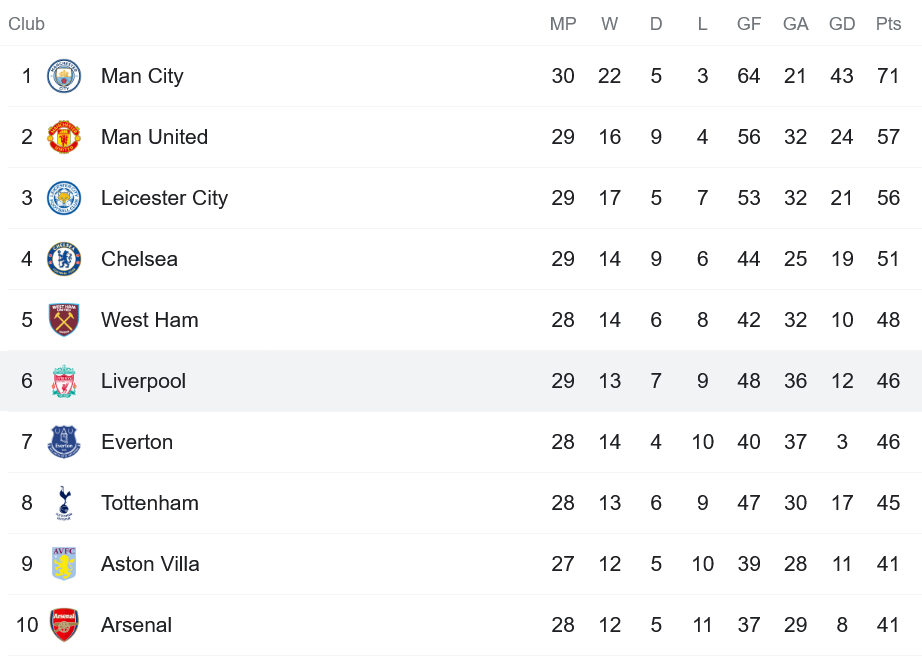Screen dimensions: 922x664
Task: Open the Man City team name
Action: (x=142, y=76)
